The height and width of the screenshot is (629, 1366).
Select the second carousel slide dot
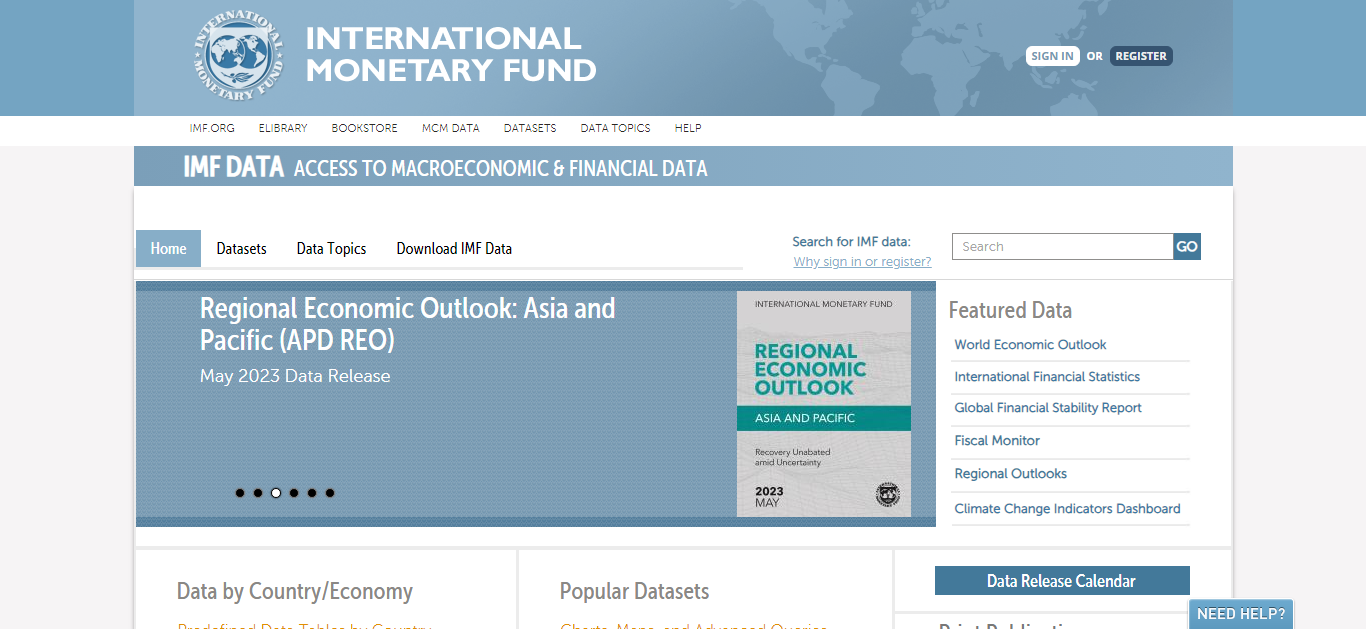(258, 493)
